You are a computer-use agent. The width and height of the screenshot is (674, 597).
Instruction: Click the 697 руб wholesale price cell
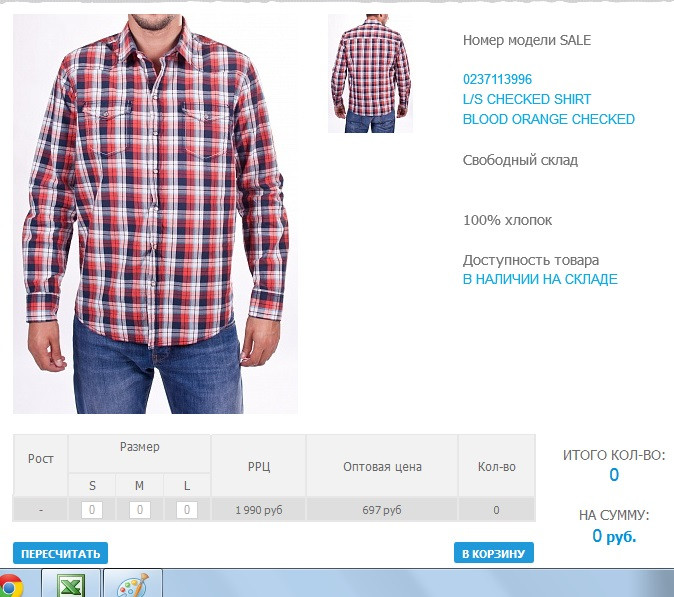click(382, 510)
